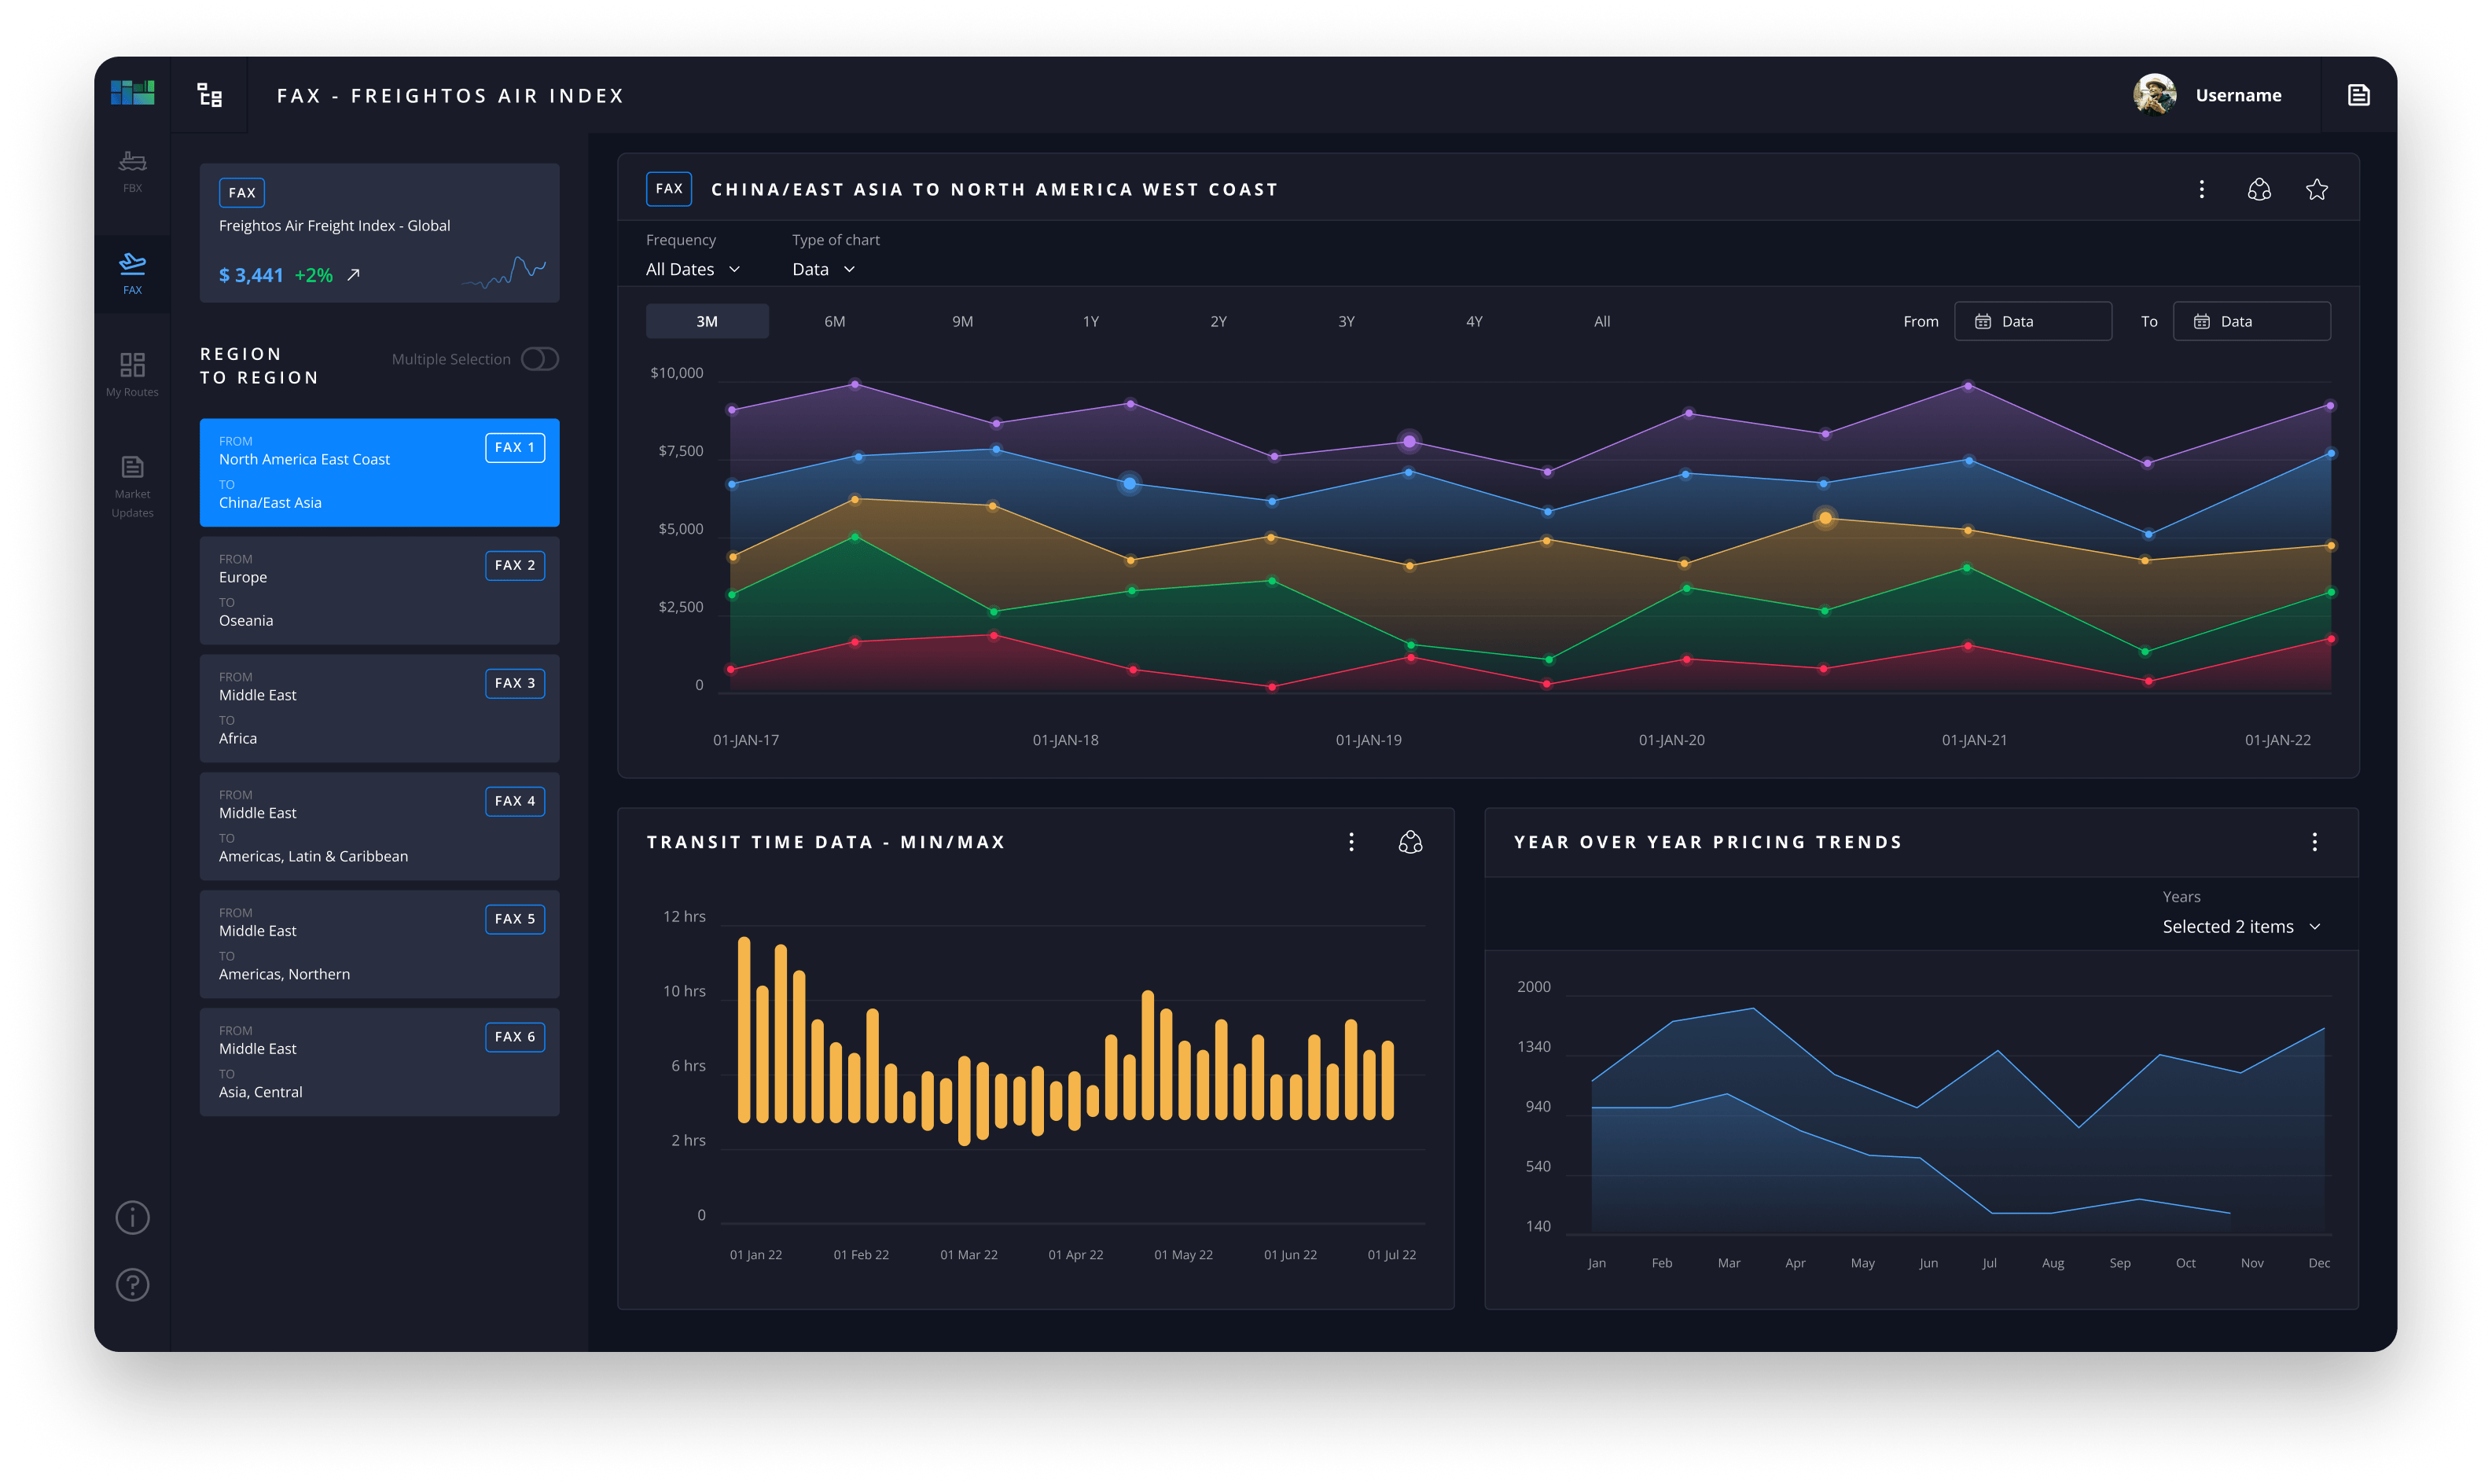Select the FAX air freight sidebar icon
2492x1484 pixels.
131,271
